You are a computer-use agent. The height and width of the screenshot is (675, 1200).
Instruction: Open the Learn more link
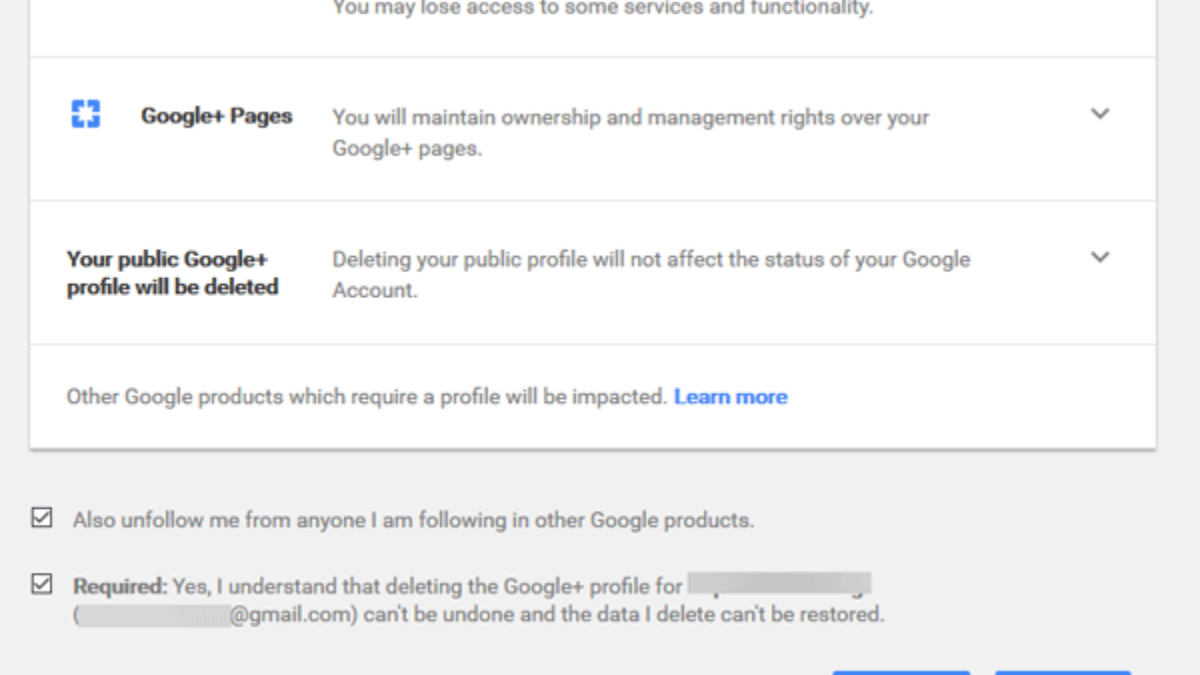[x=730, y=397]
